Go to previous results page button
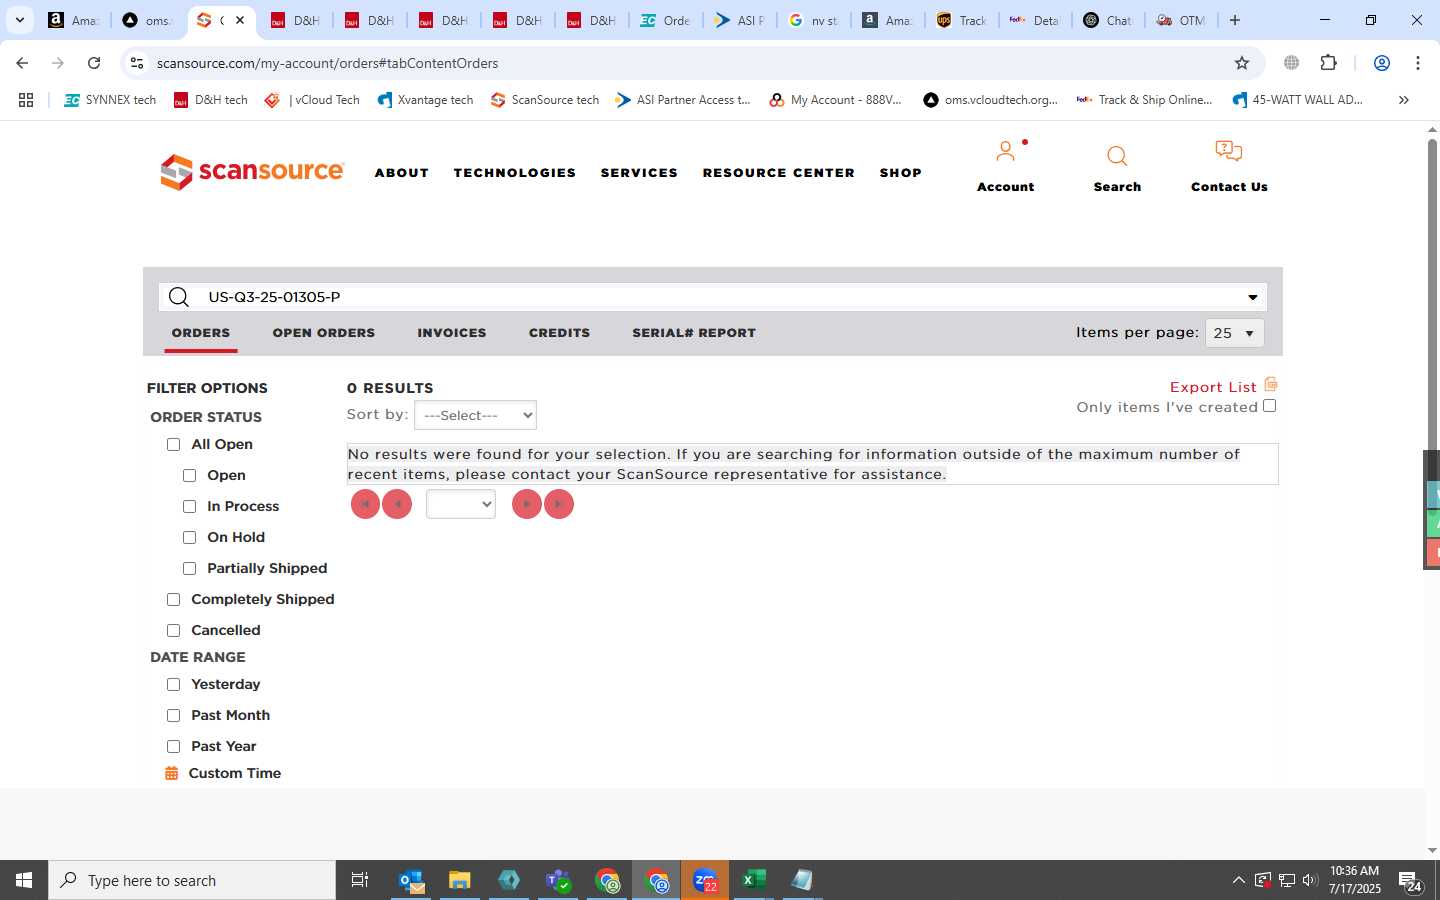The image size is (1440, 900). coord(397,504)
